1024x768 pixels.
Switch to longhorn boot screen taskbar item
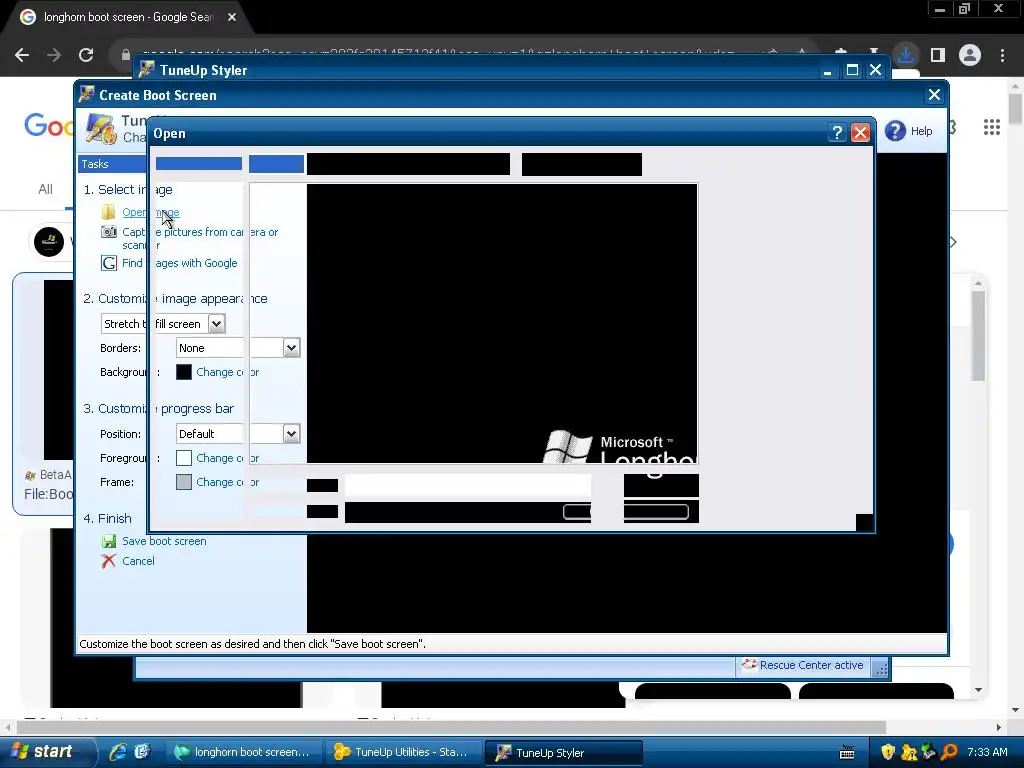click(242, 752)
